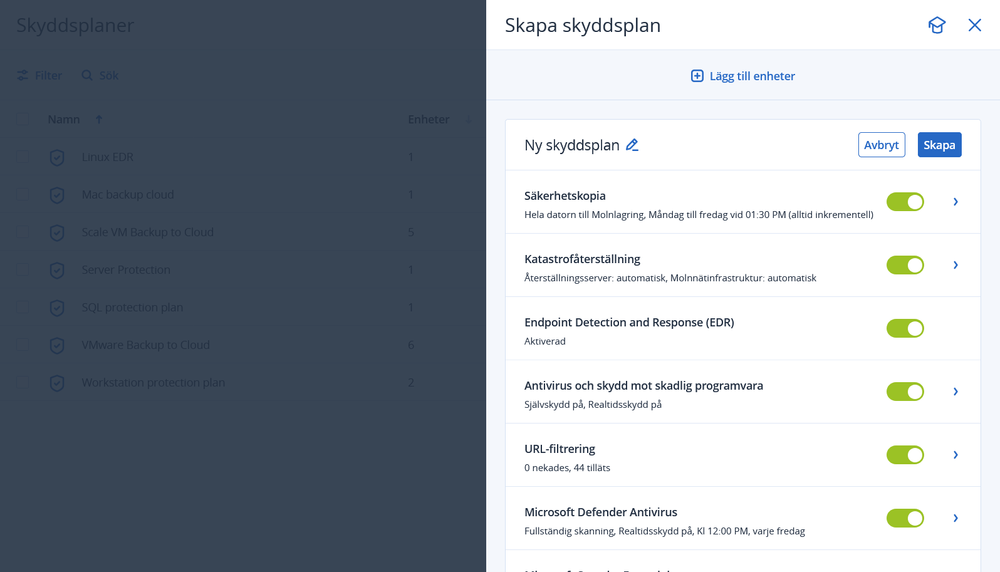Click the Filter sliders icon
This screenshot has height=572, width=1000.
22,75
